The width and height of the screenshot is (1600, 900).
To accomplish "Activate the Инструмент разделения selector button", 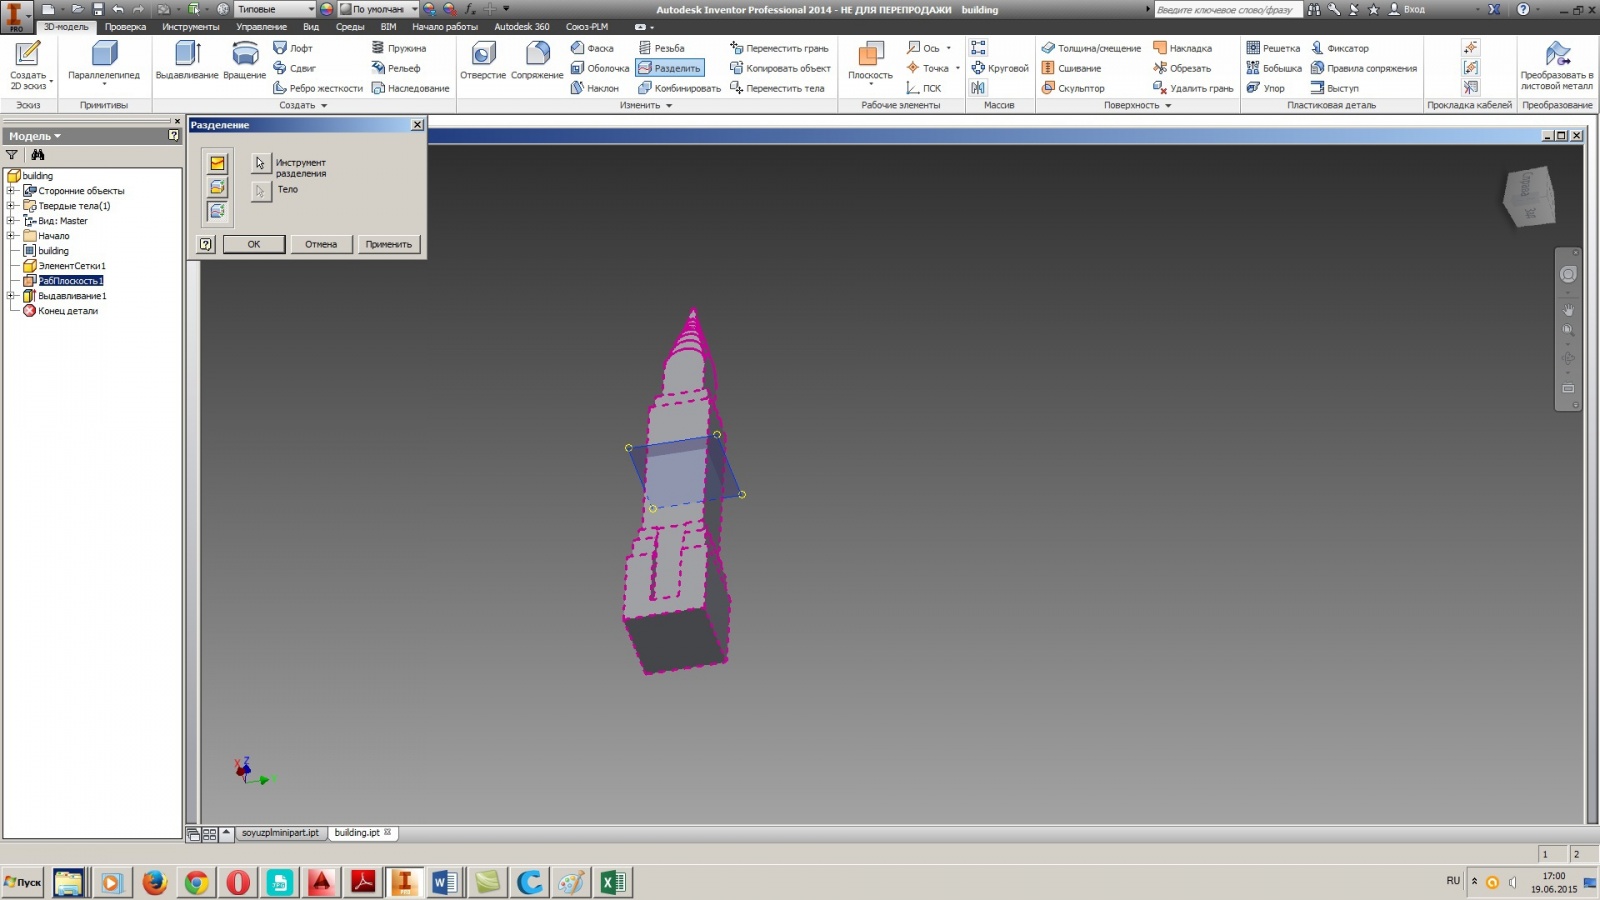I will [260, 162].
